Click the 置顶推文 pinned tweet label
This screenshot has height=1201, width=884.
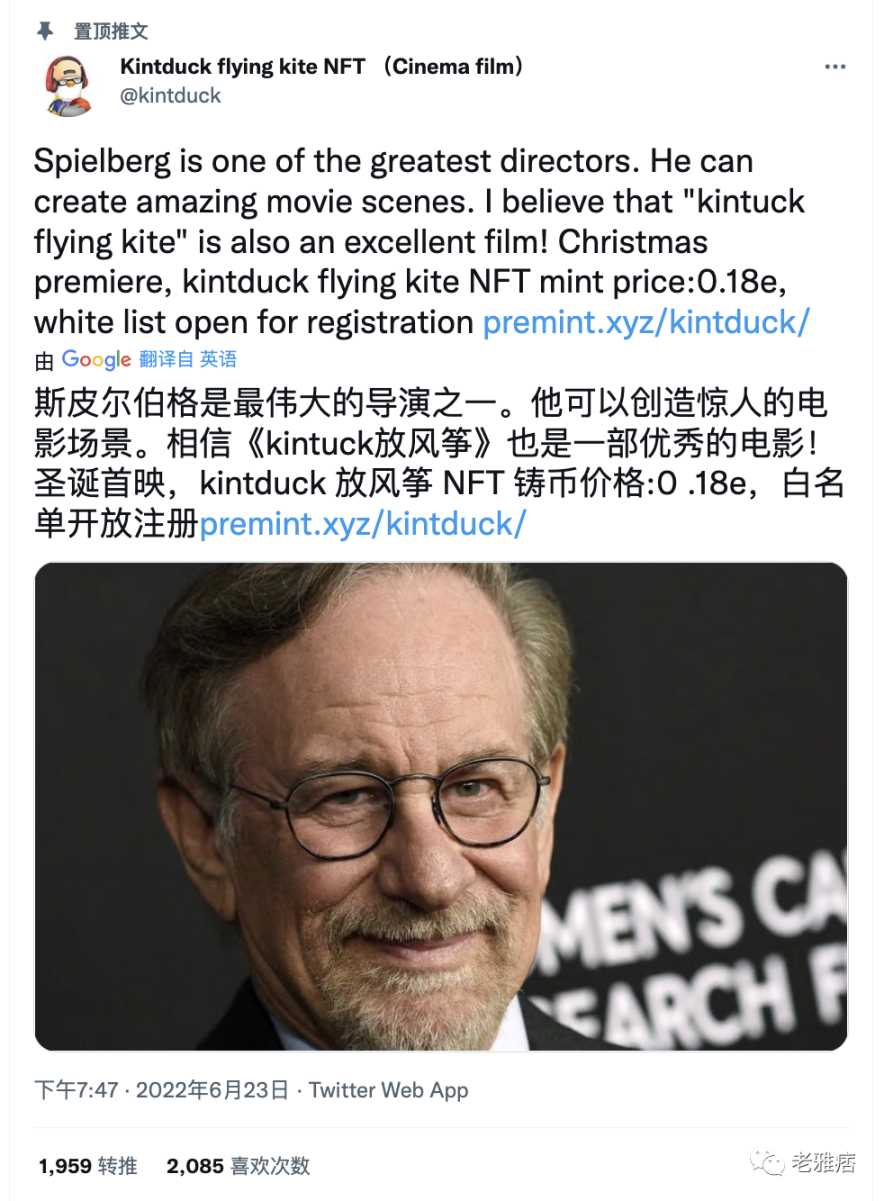pyautogui.click(x=111, y=31)
